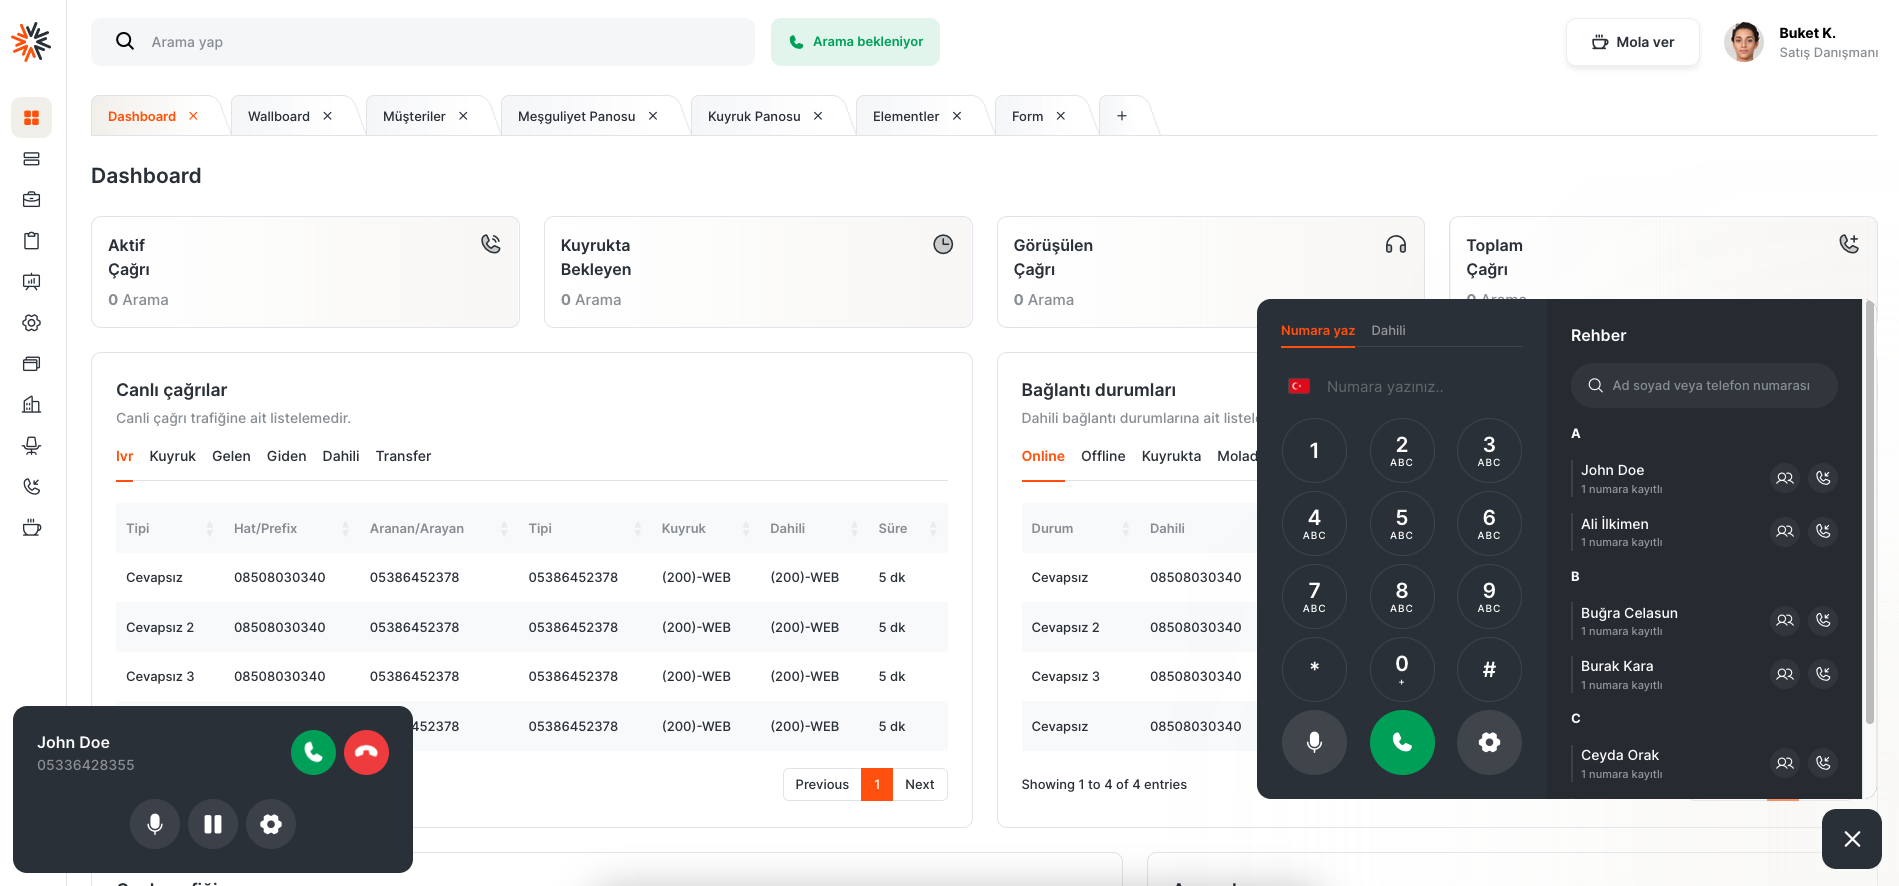Click the Mola ver button
This screenshot has height=886, width=1899.
[1632, 42]
